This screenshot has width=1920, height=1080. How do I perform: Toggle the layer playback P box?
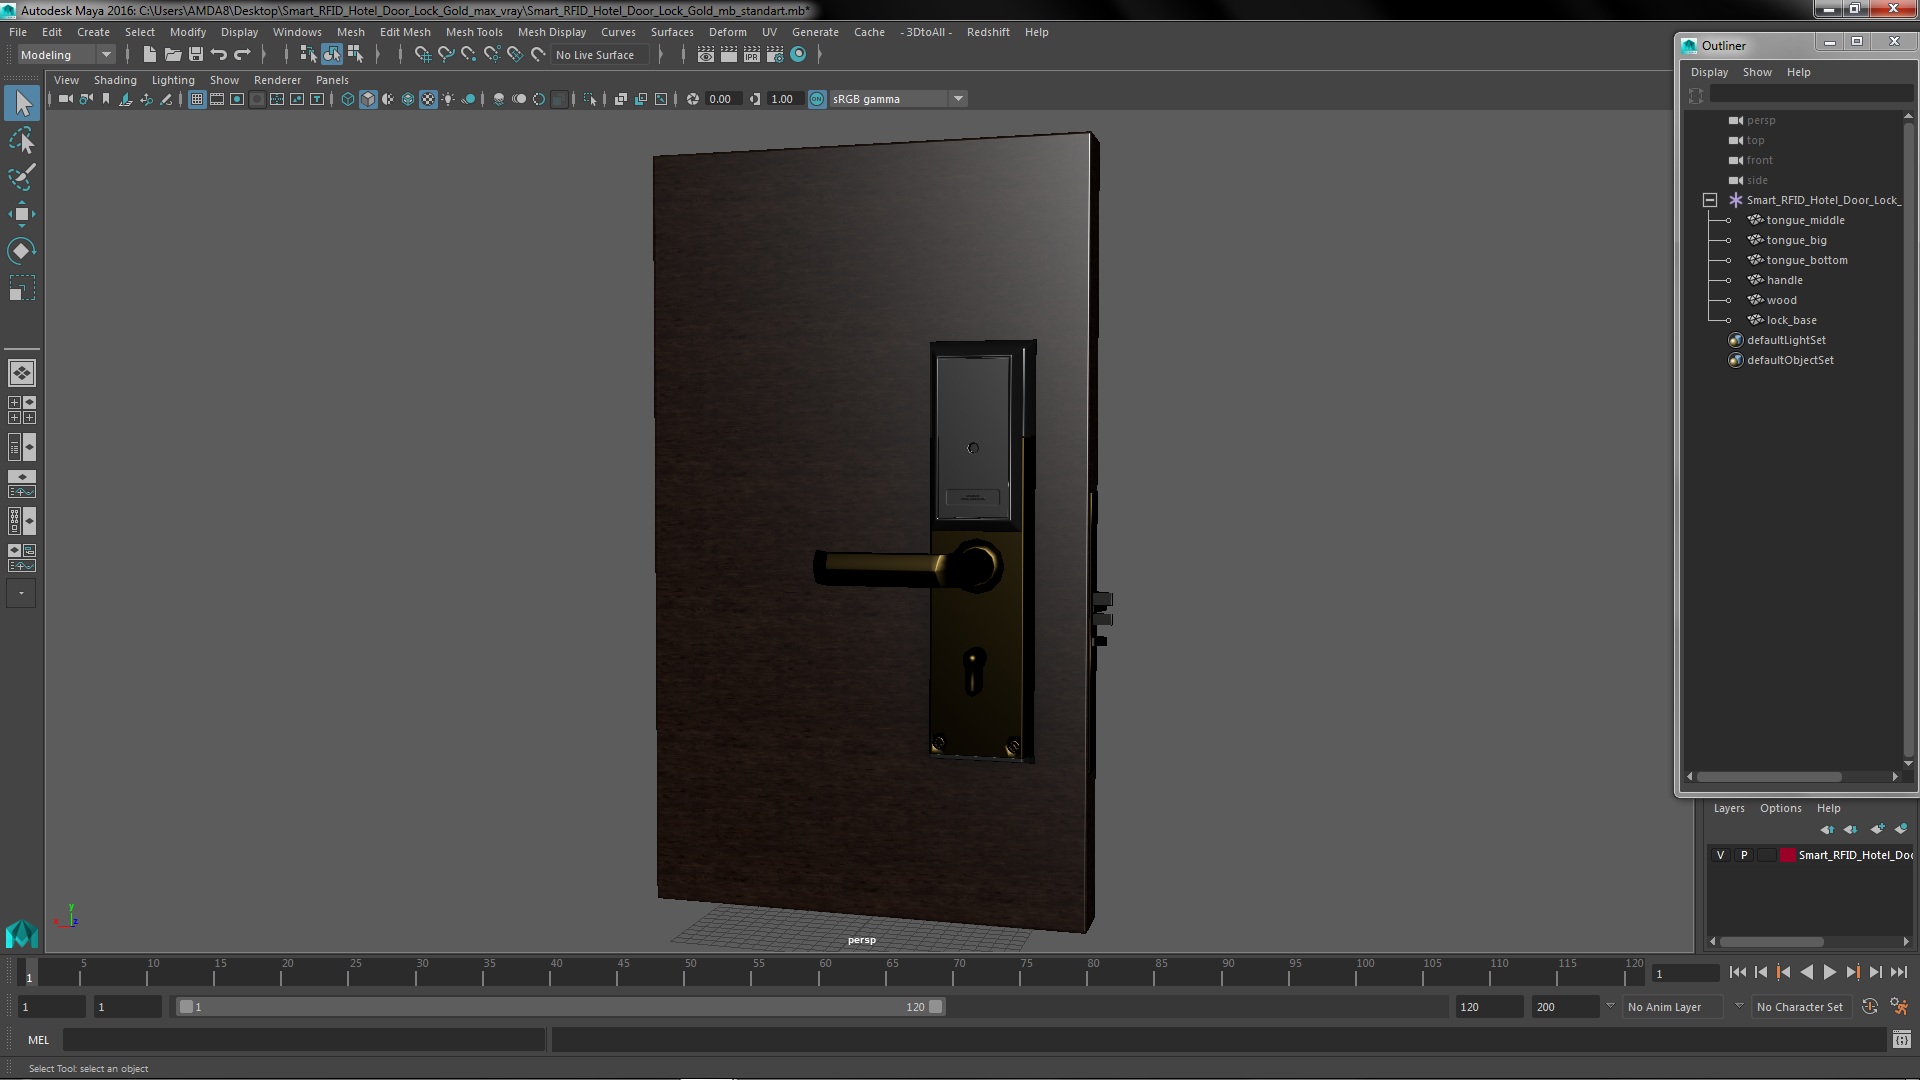point(1744,855)
